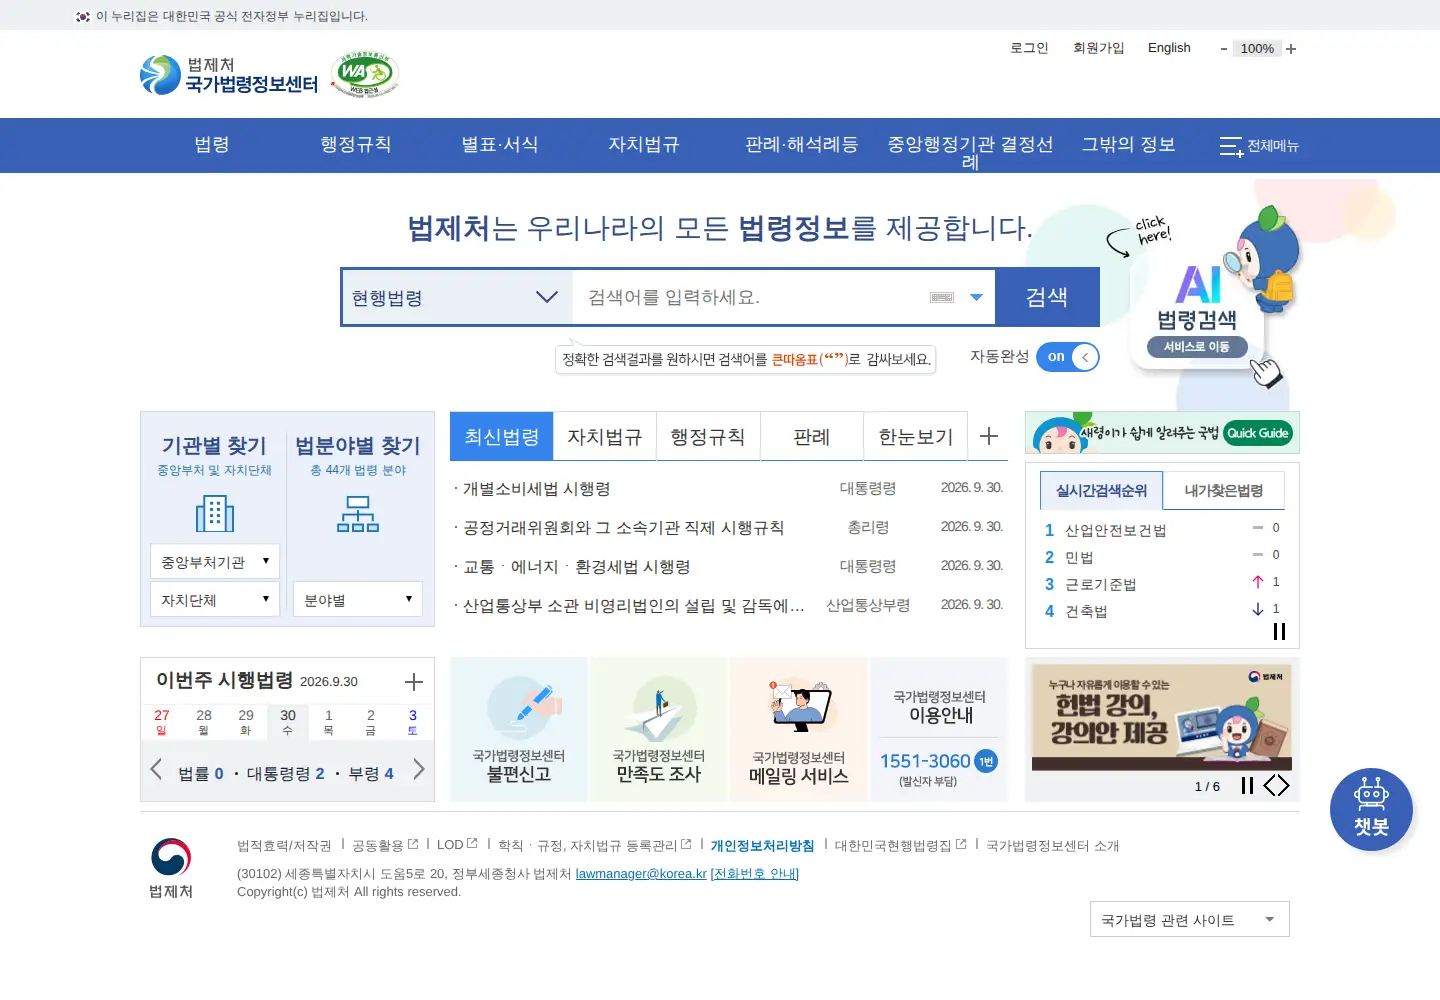
Task: Open 불편신고 card
Action: pos(519,729)
